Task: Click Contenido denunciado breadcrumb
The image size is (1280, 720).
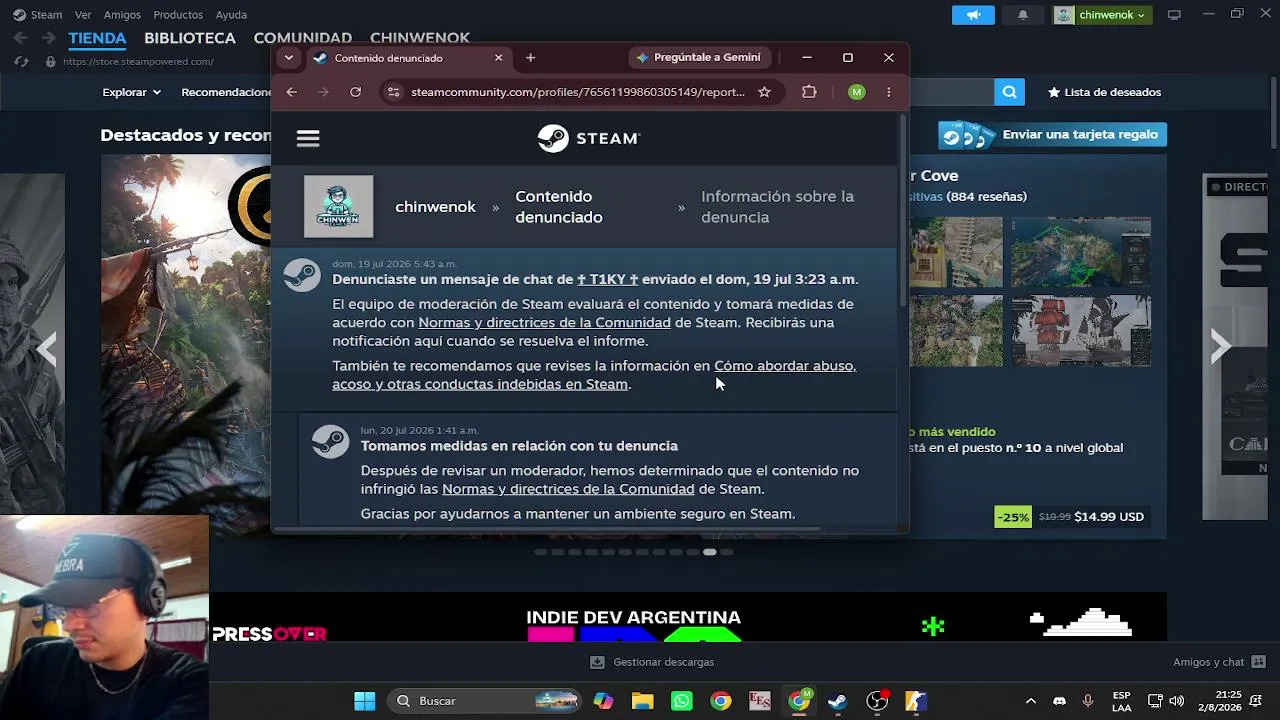Action: [558, 207]
